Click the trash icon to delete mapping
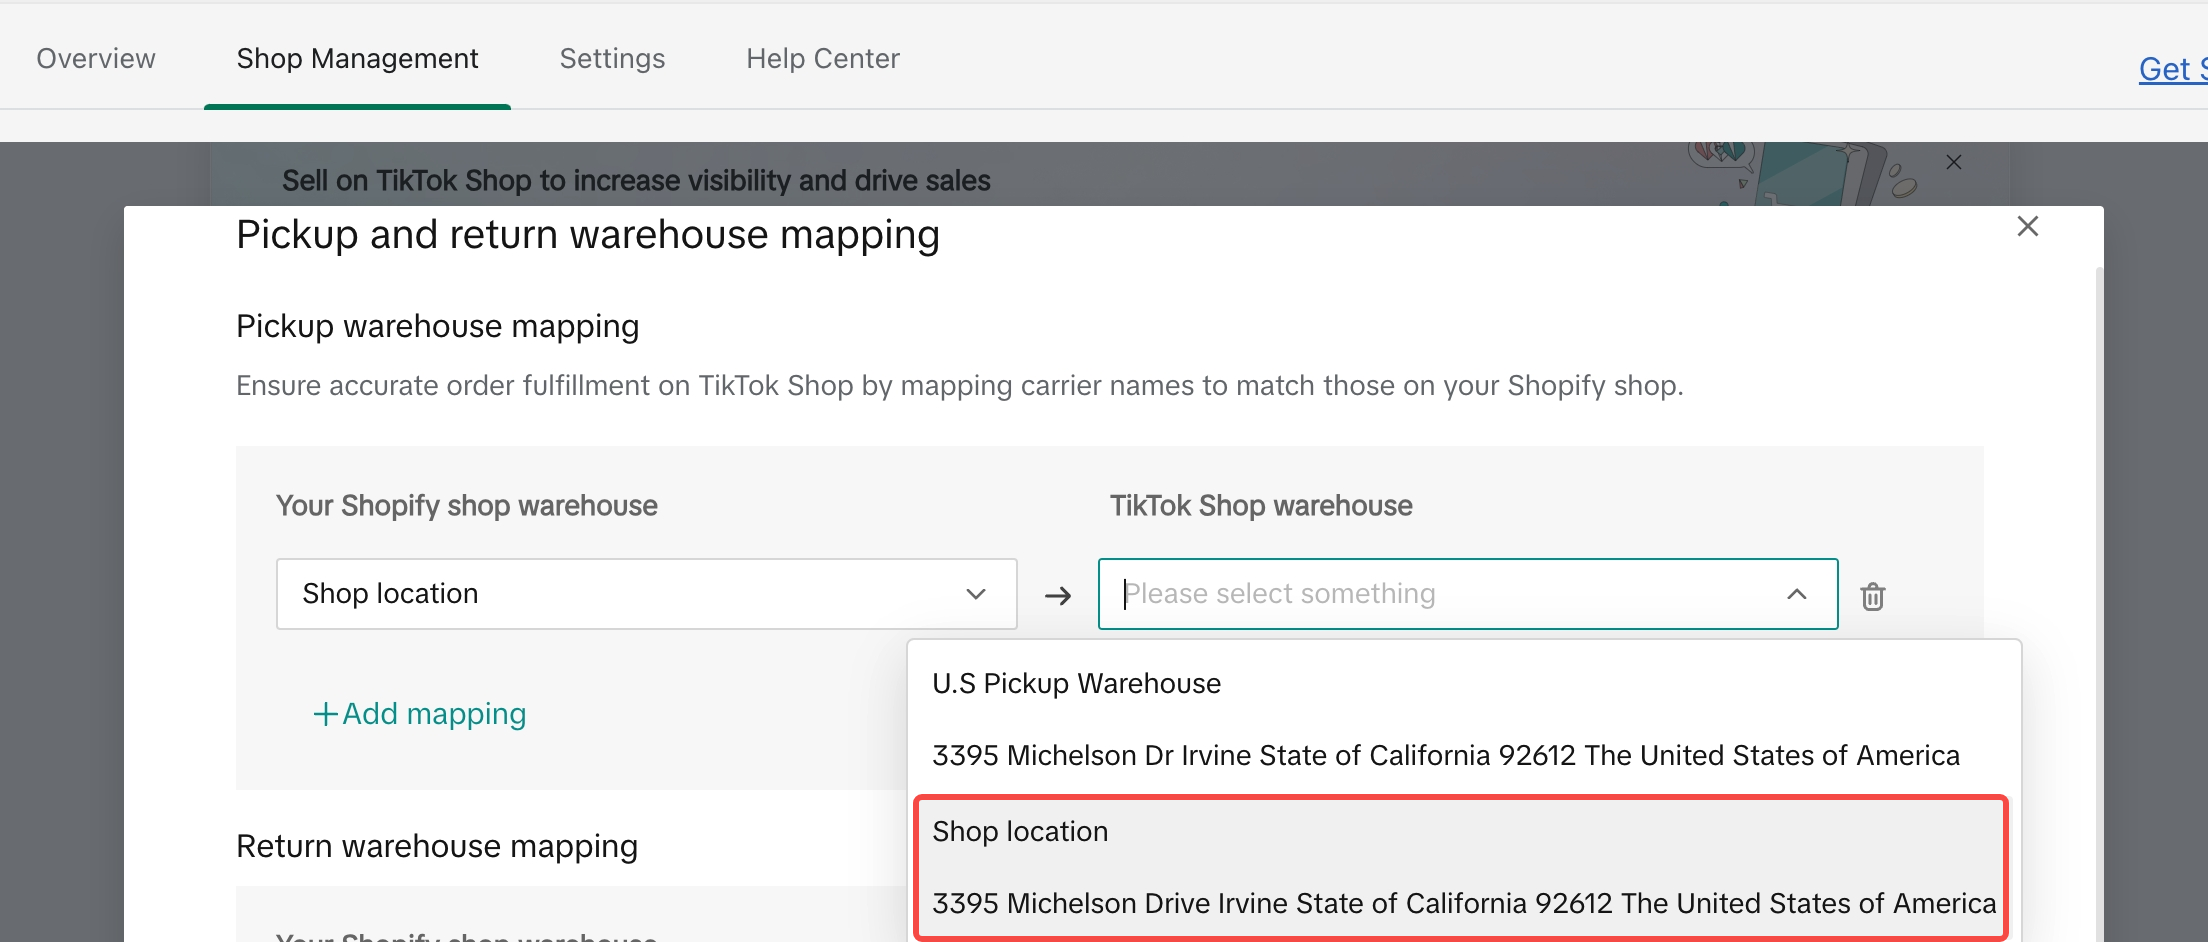Screen dimensions: 2208x942 coord(1872,596)
